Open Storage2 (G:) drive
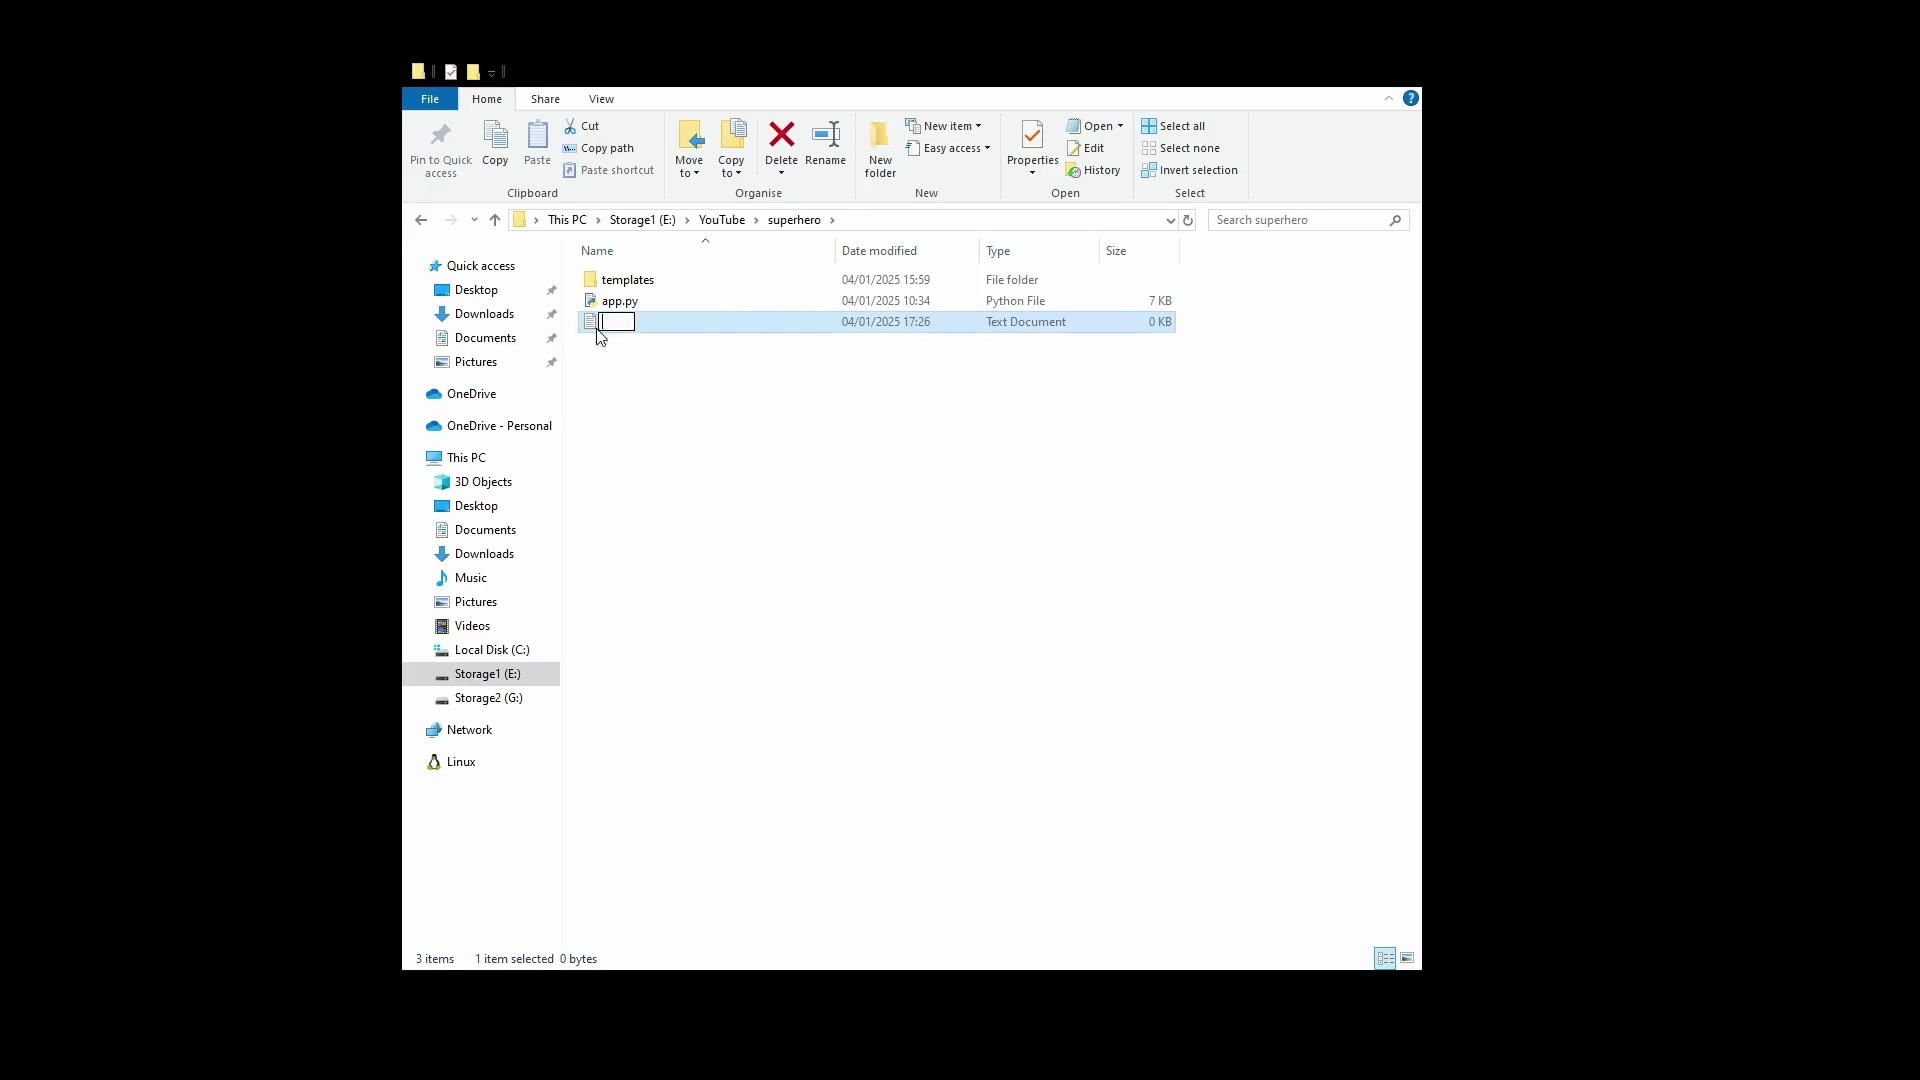 pyautogui.click(x=488, y=698)
